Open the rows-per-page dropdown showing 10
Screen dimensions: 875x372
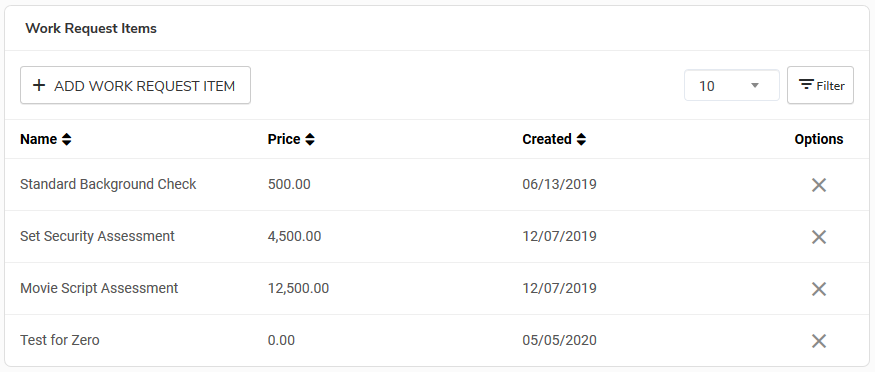pyautogui.click(x=732, y=85)
